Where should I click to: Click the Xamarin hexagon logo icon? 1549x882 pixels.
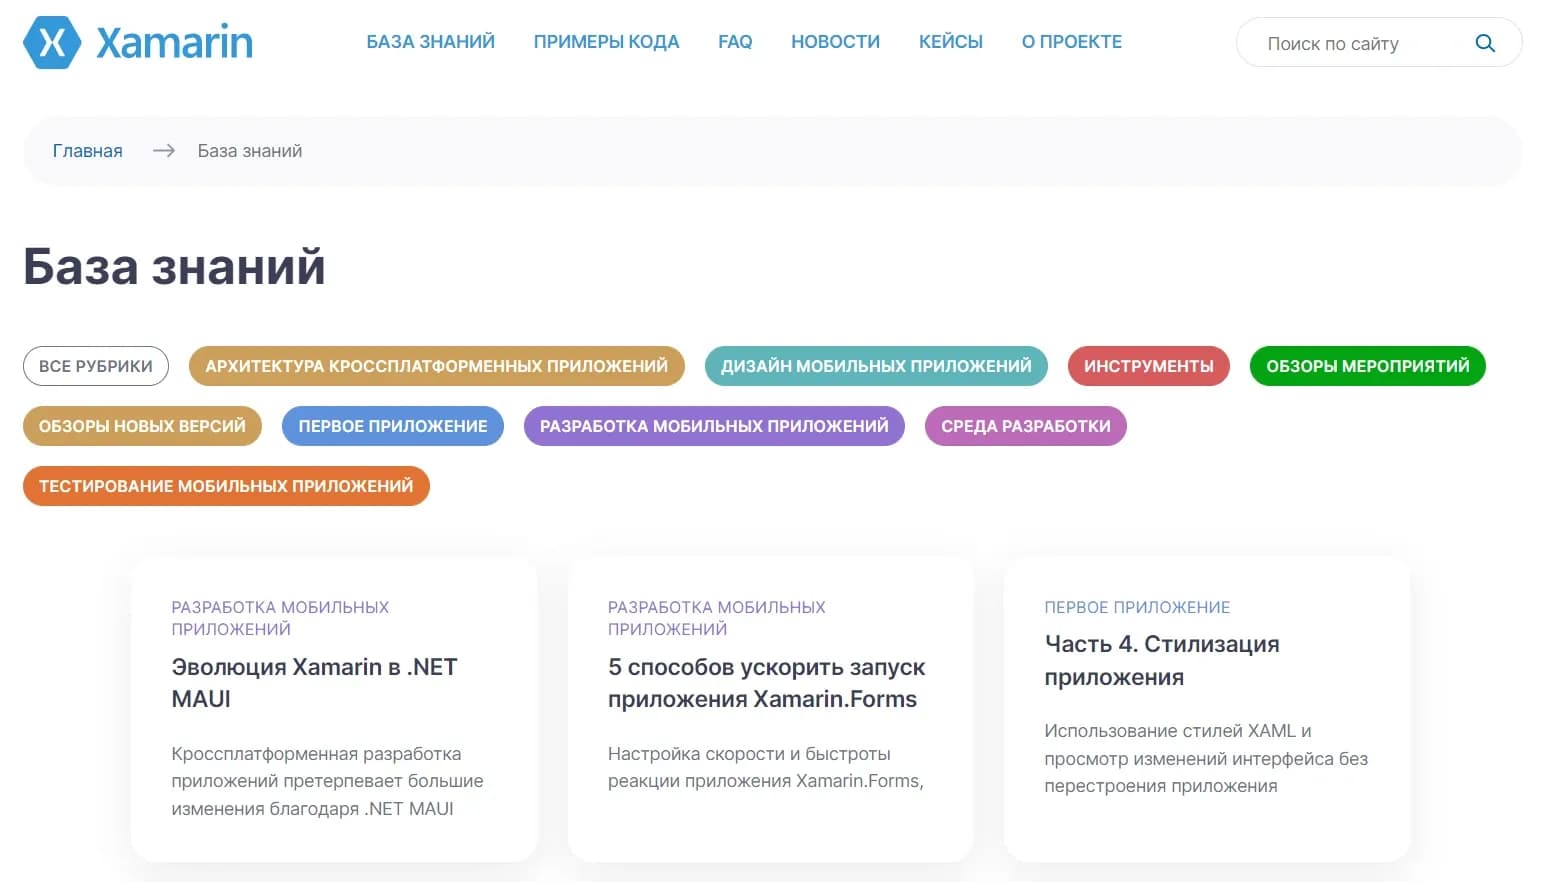[52, 43]
